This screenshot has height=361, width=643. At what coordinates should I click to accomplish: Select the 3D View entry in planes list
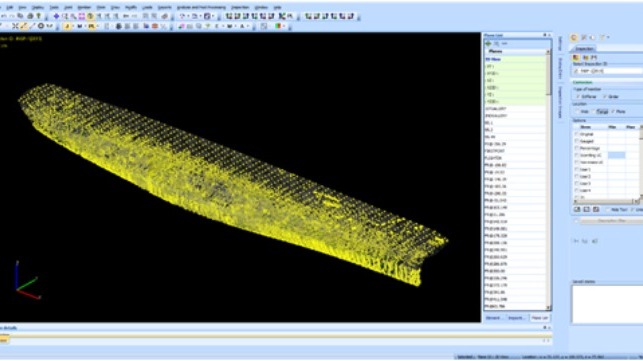point(515,59)
